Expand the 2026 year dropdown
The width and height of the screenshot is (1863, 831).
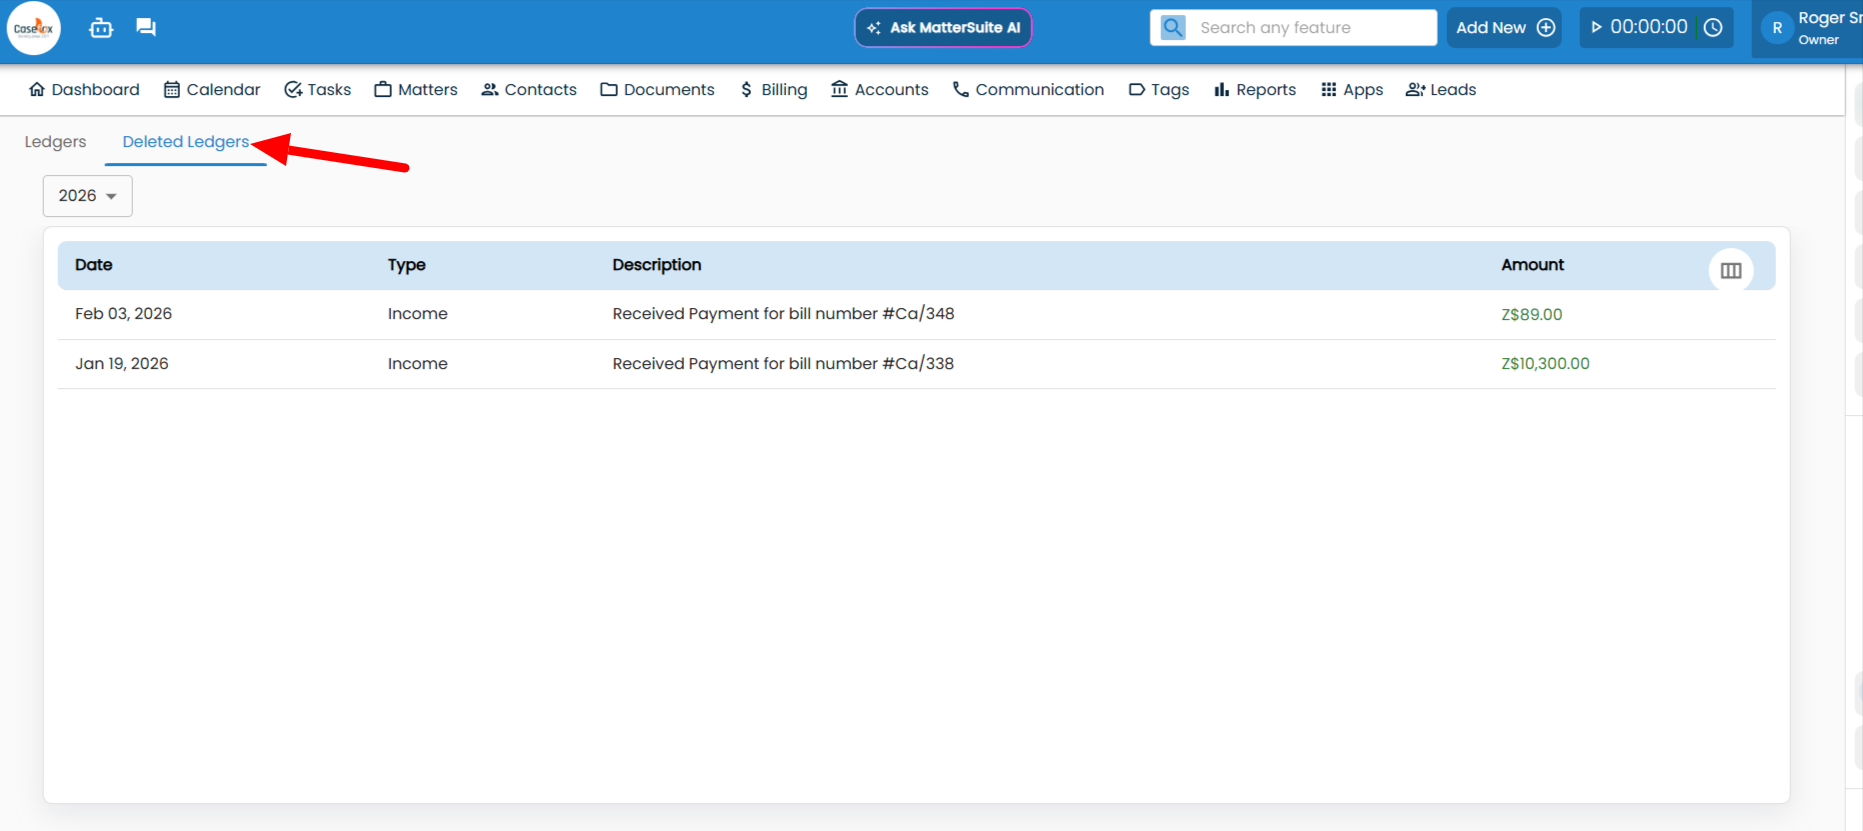click(x=88, y=196)
